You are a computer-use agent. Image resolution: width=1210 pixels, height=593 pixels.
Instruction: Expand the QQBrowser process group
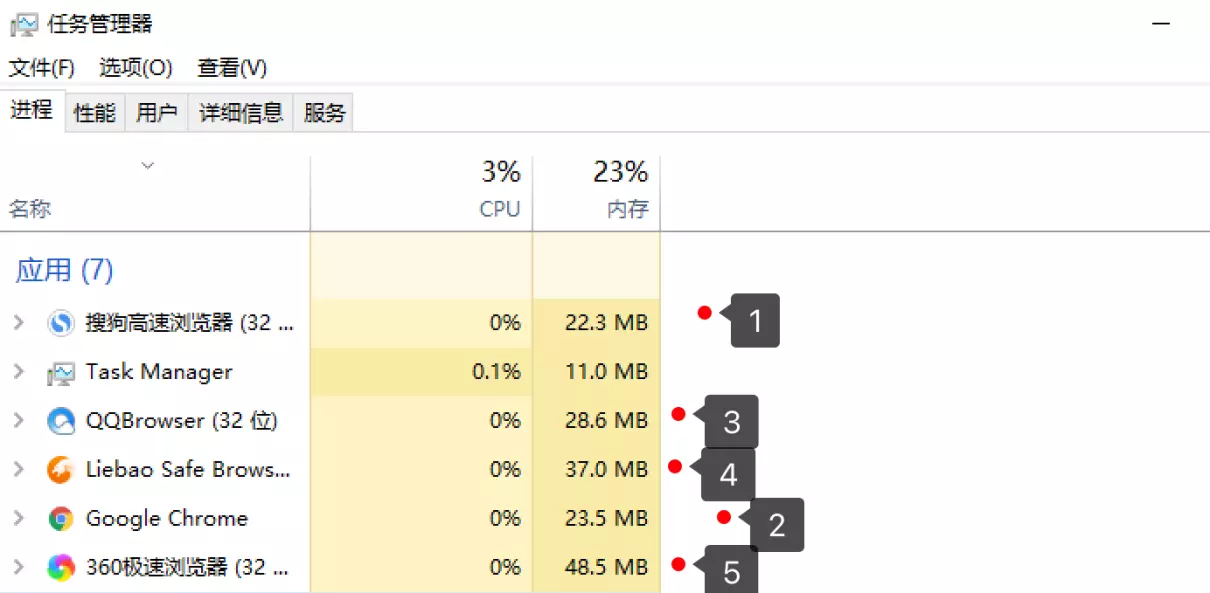point(17,421)
